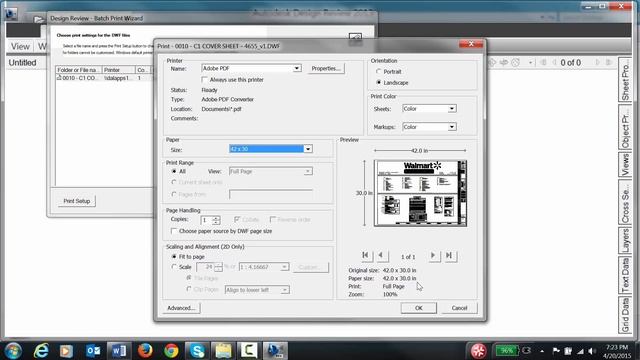The height and width of the screenshot is (360, 640).
Task: Select the All print range option
Action: click(x=174, y=171)
